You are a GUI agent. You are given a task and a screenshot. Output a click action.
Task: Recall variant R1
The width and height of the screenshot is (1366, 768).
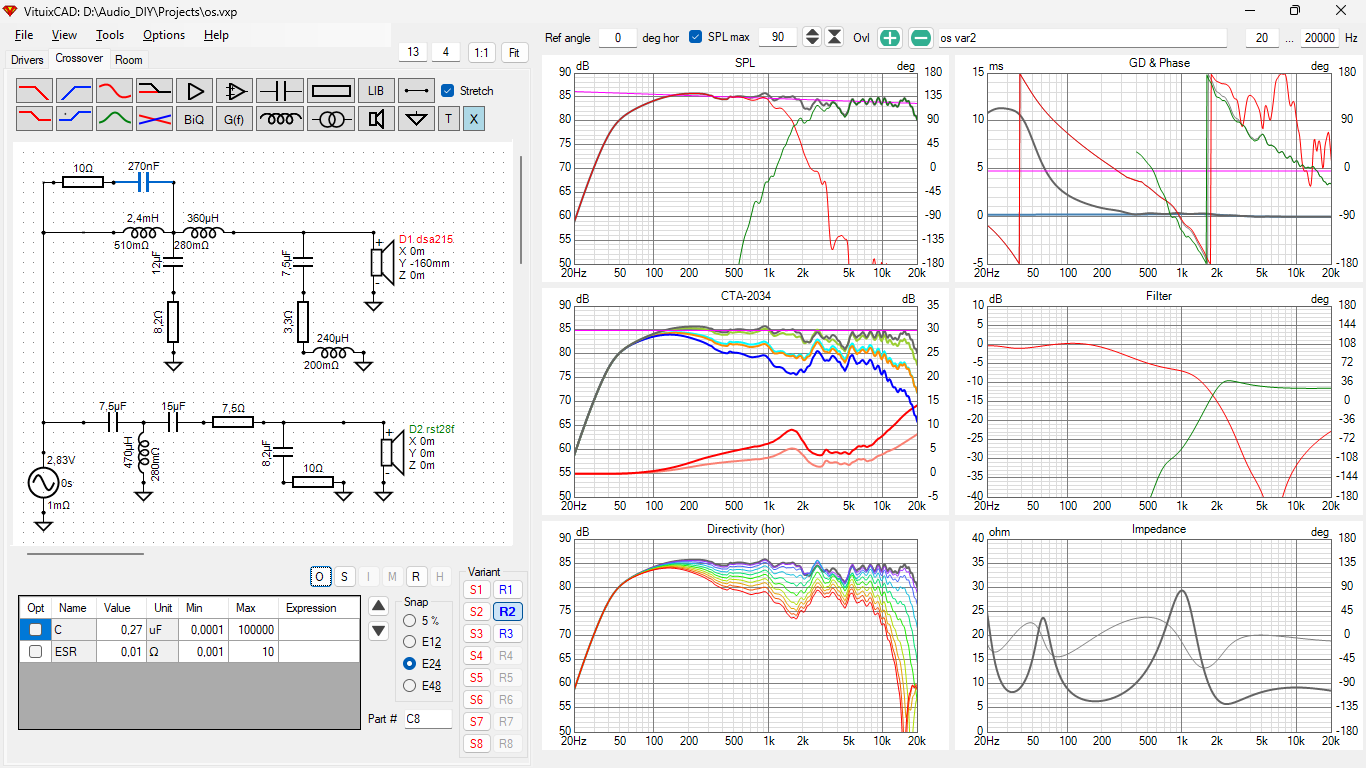coord(506,590)
